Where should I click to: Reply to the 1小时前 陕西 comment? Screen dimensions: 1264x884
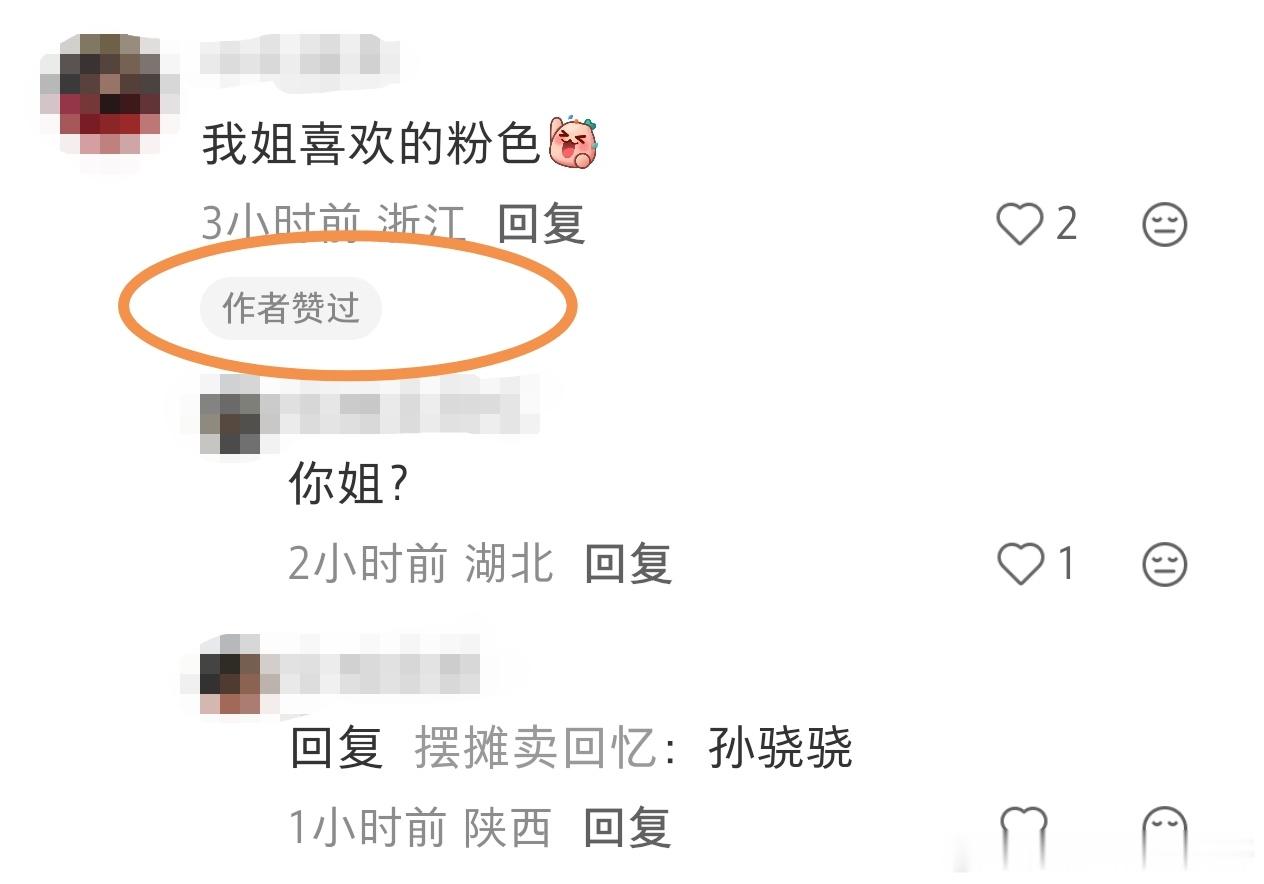click(628, 828)
